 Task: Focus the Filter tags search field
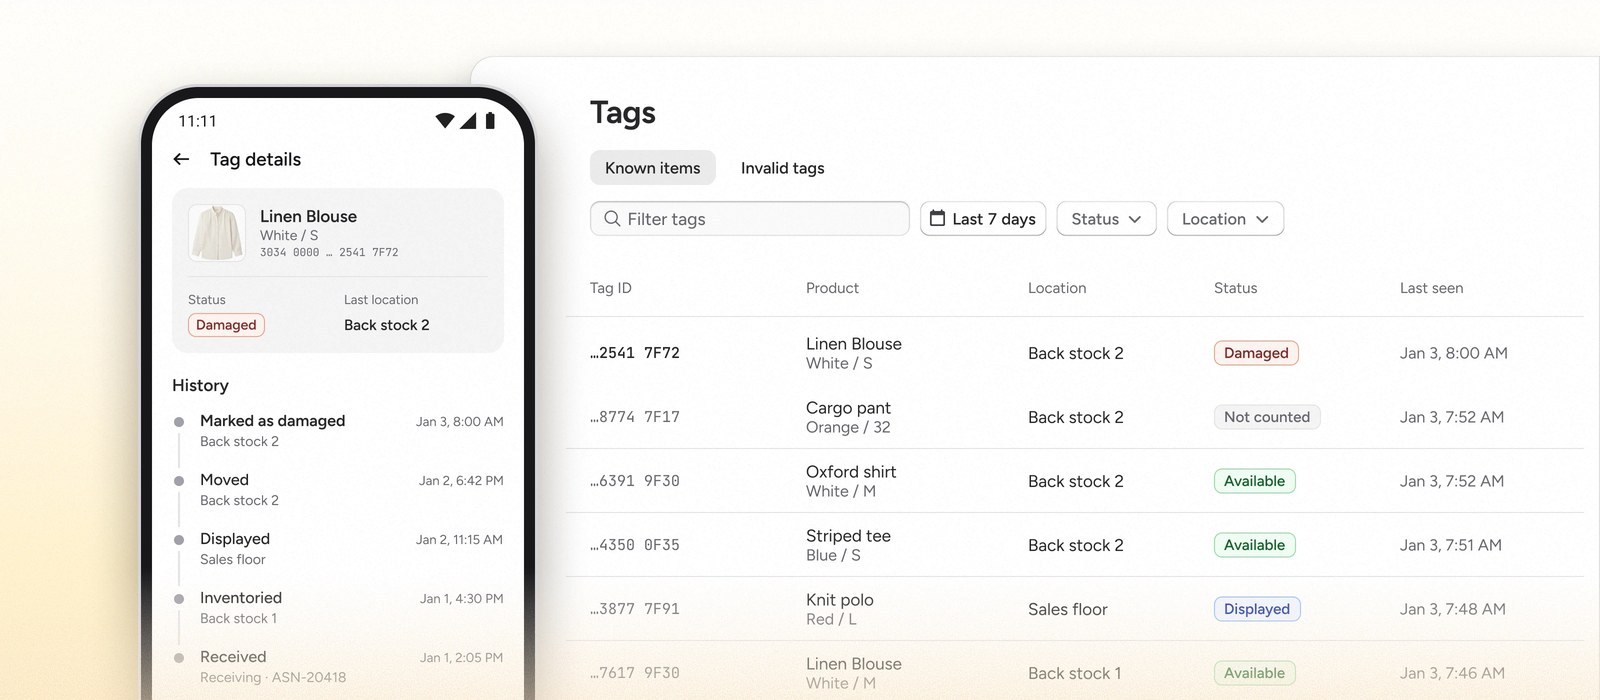(749, 219)
